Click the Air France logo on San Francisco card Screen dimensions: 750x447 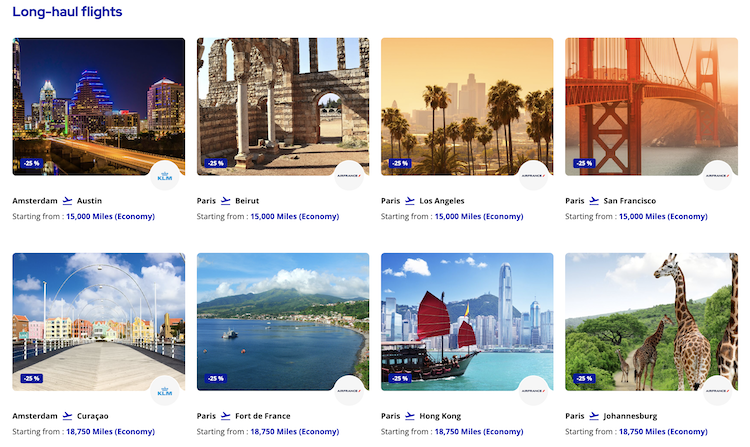click(717, 176)
